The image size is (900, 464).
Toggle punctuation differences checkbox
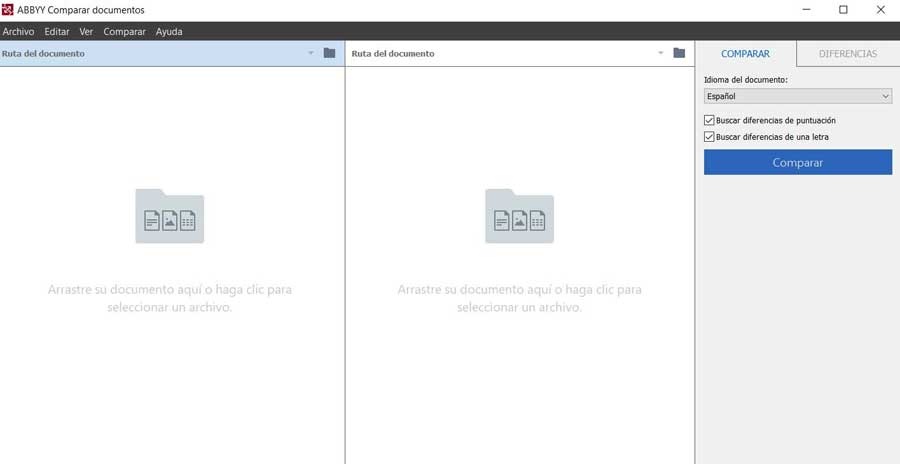(709, 121)
